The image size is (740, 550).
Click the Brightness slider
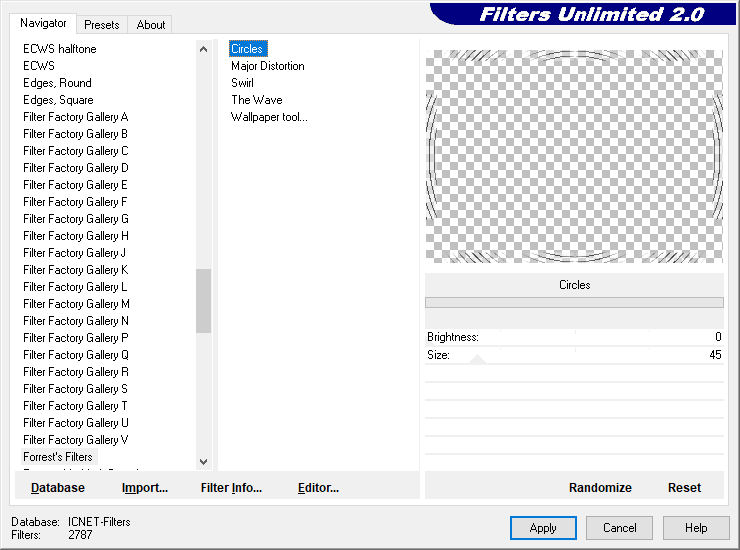574,337
